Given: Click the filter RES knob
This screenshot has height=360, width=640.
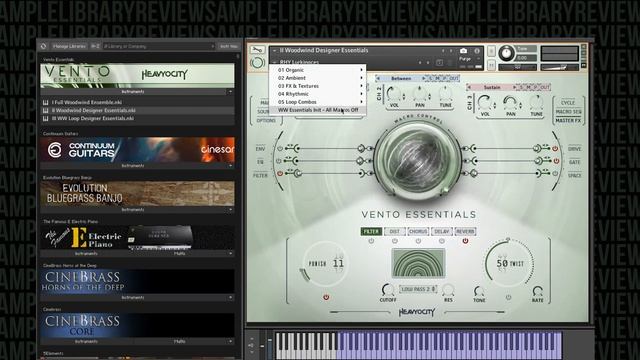Looking at the screenshot, I should coord(448,290).
